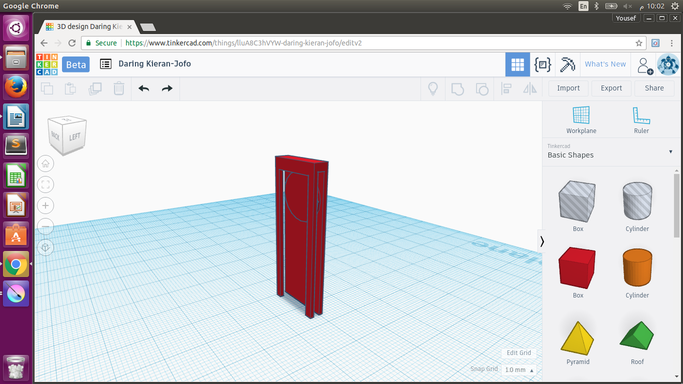Open Ubuntu Dash search
The image size is (683, 384).
pyautogui.click(x=16, y=28)
